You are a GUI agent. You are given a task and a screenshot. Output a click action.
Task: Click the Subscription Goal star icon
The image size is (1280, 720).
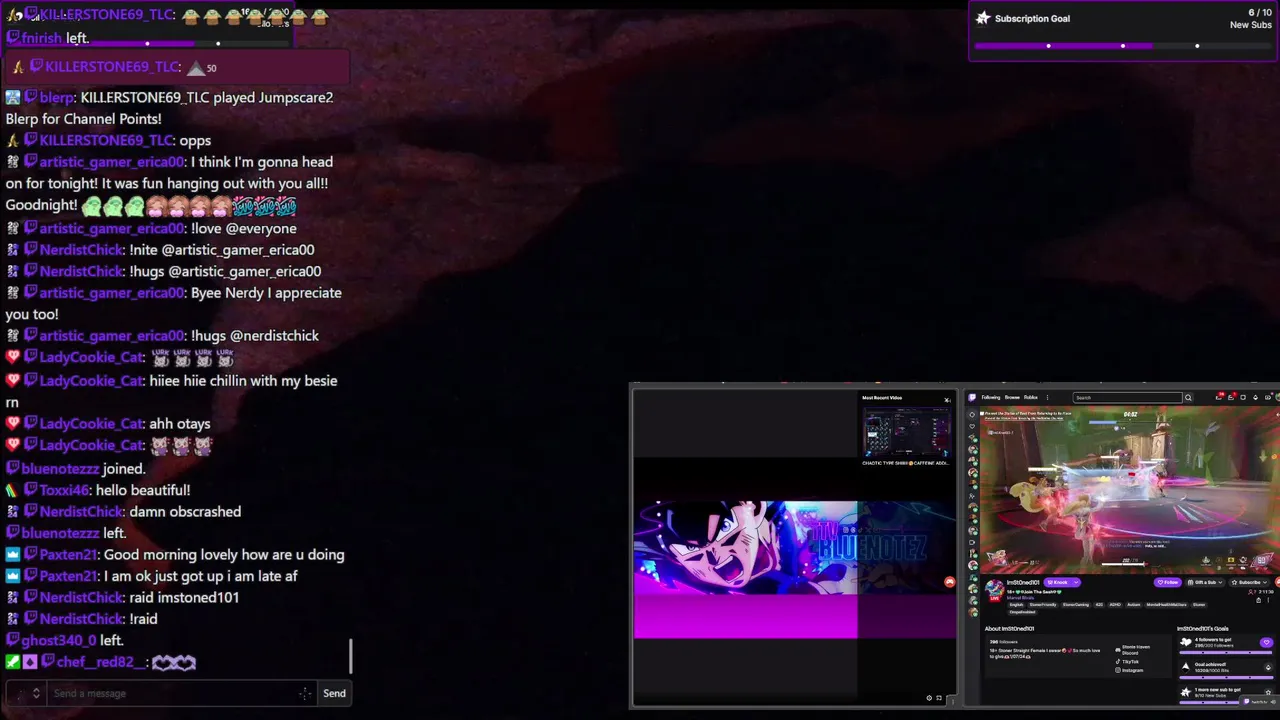click(983, 18)
